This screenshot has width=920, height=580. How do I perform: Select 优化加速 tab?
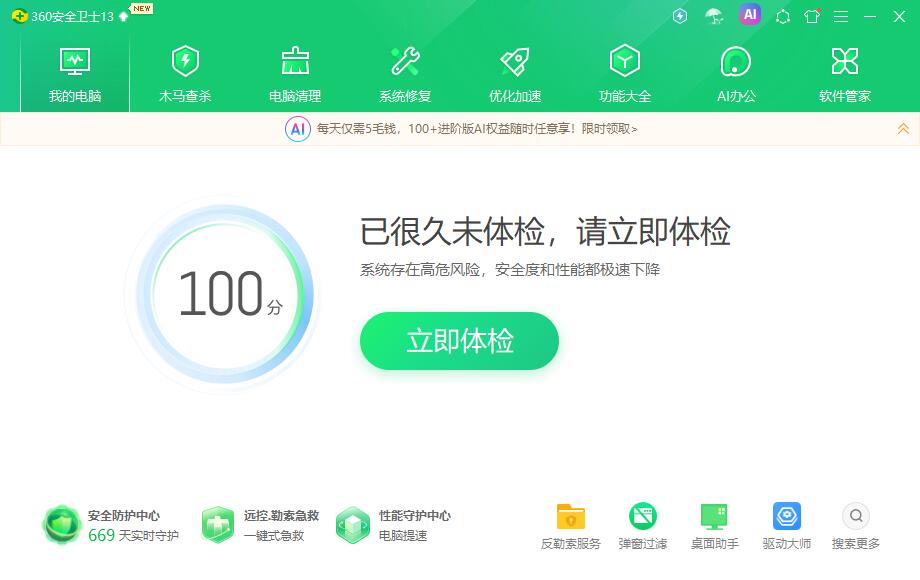(x=515, y=74)
